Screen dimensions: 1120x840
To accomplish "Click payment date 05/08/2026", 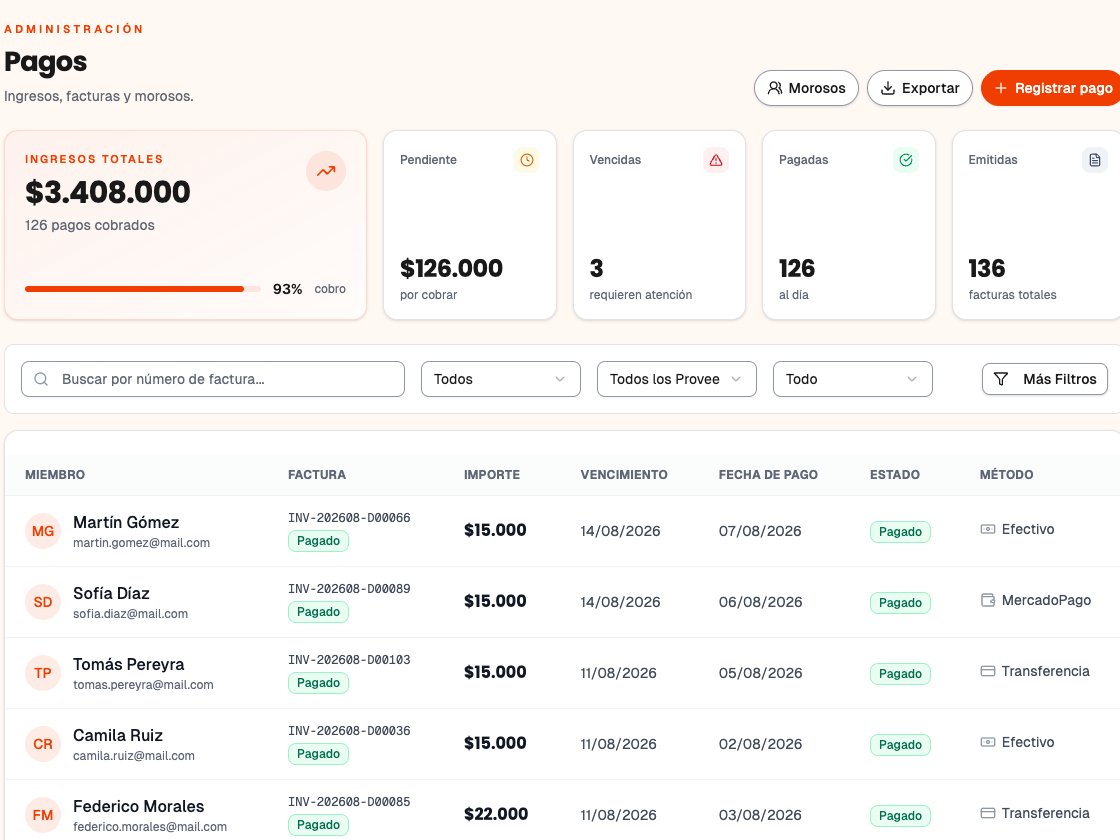I will [x=760, y=673].
